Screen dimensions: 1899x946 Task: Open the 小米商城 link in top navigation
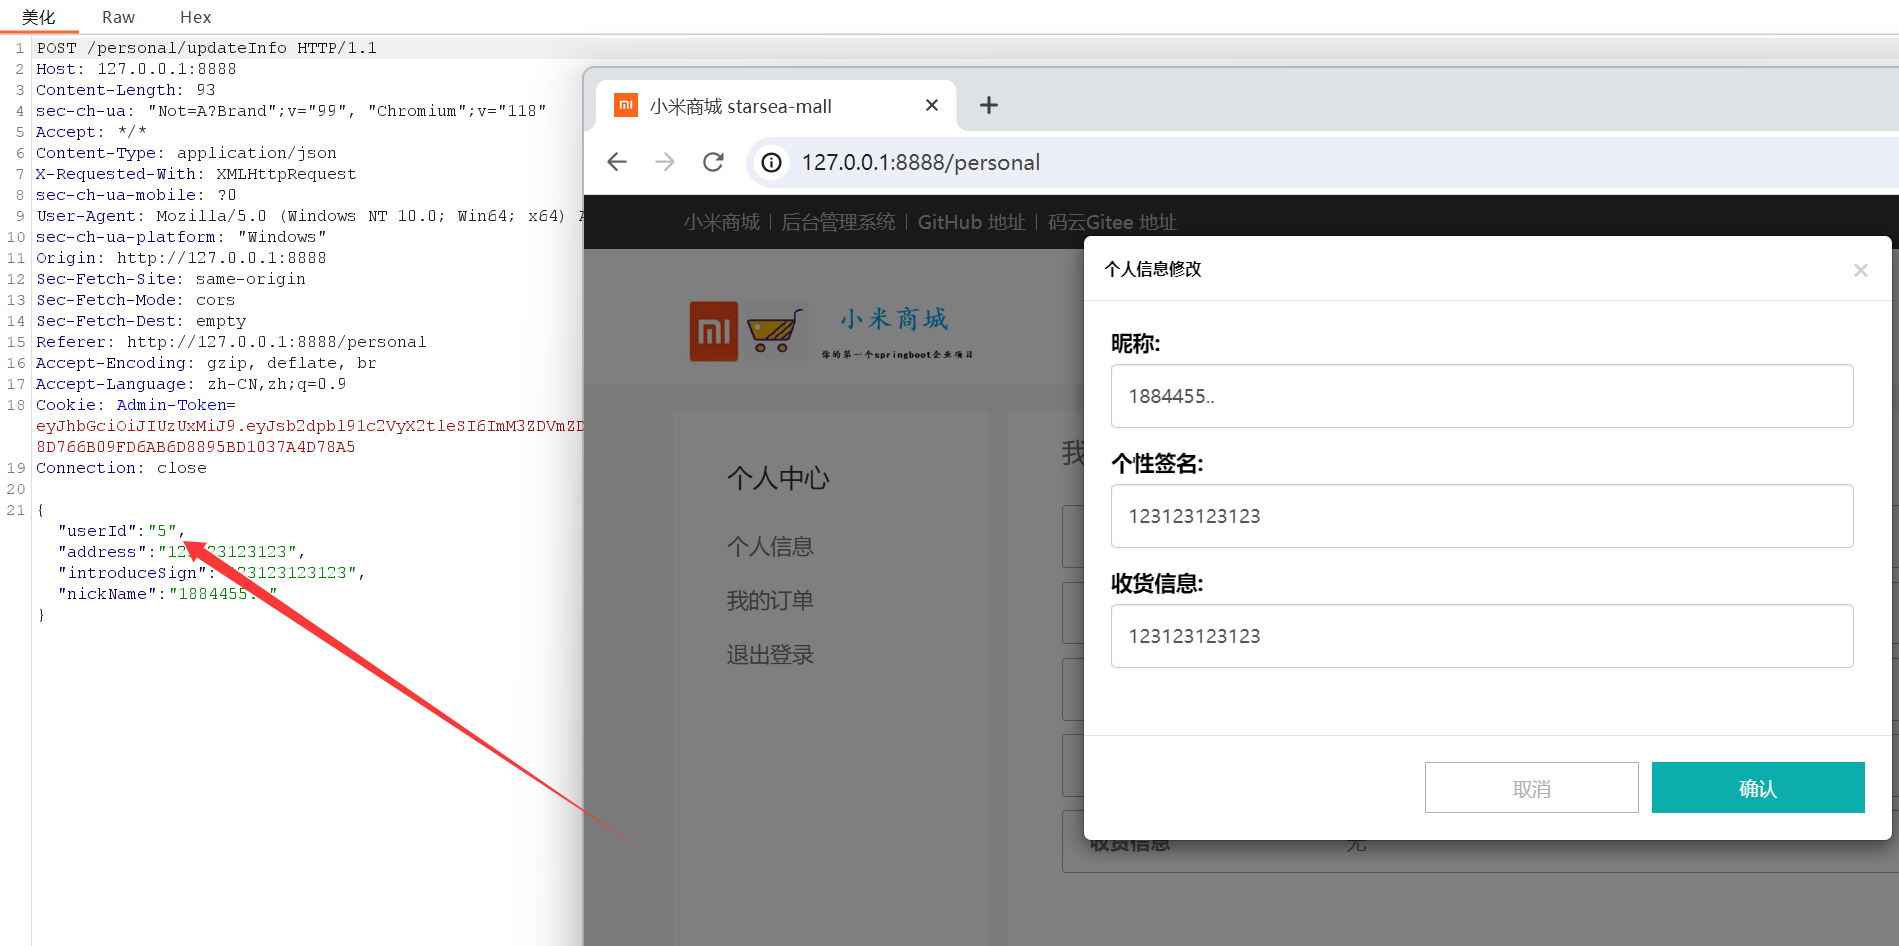(x=722, y=222)
